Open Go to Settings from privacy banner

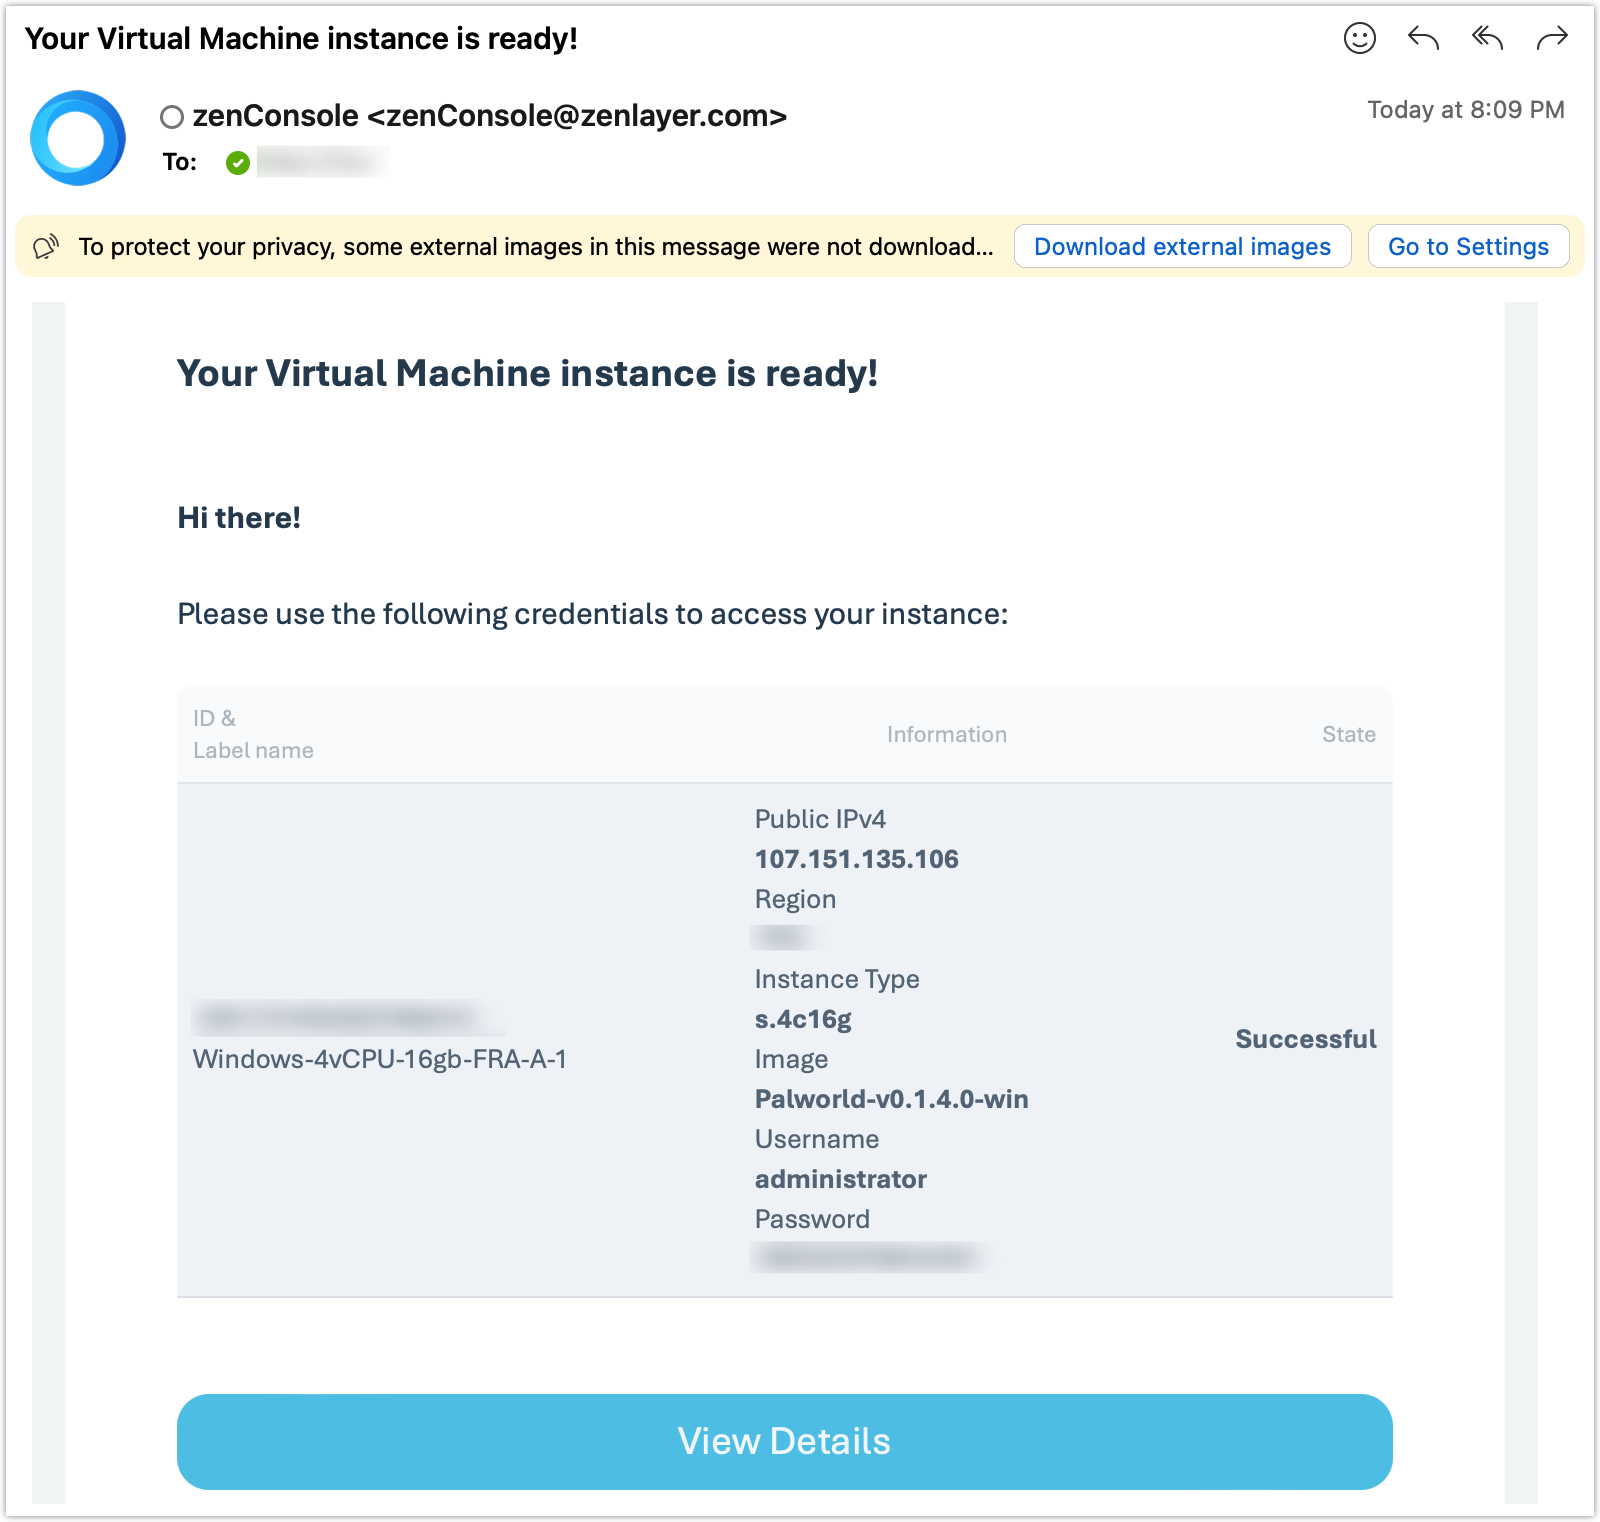tap(1468, 246)
